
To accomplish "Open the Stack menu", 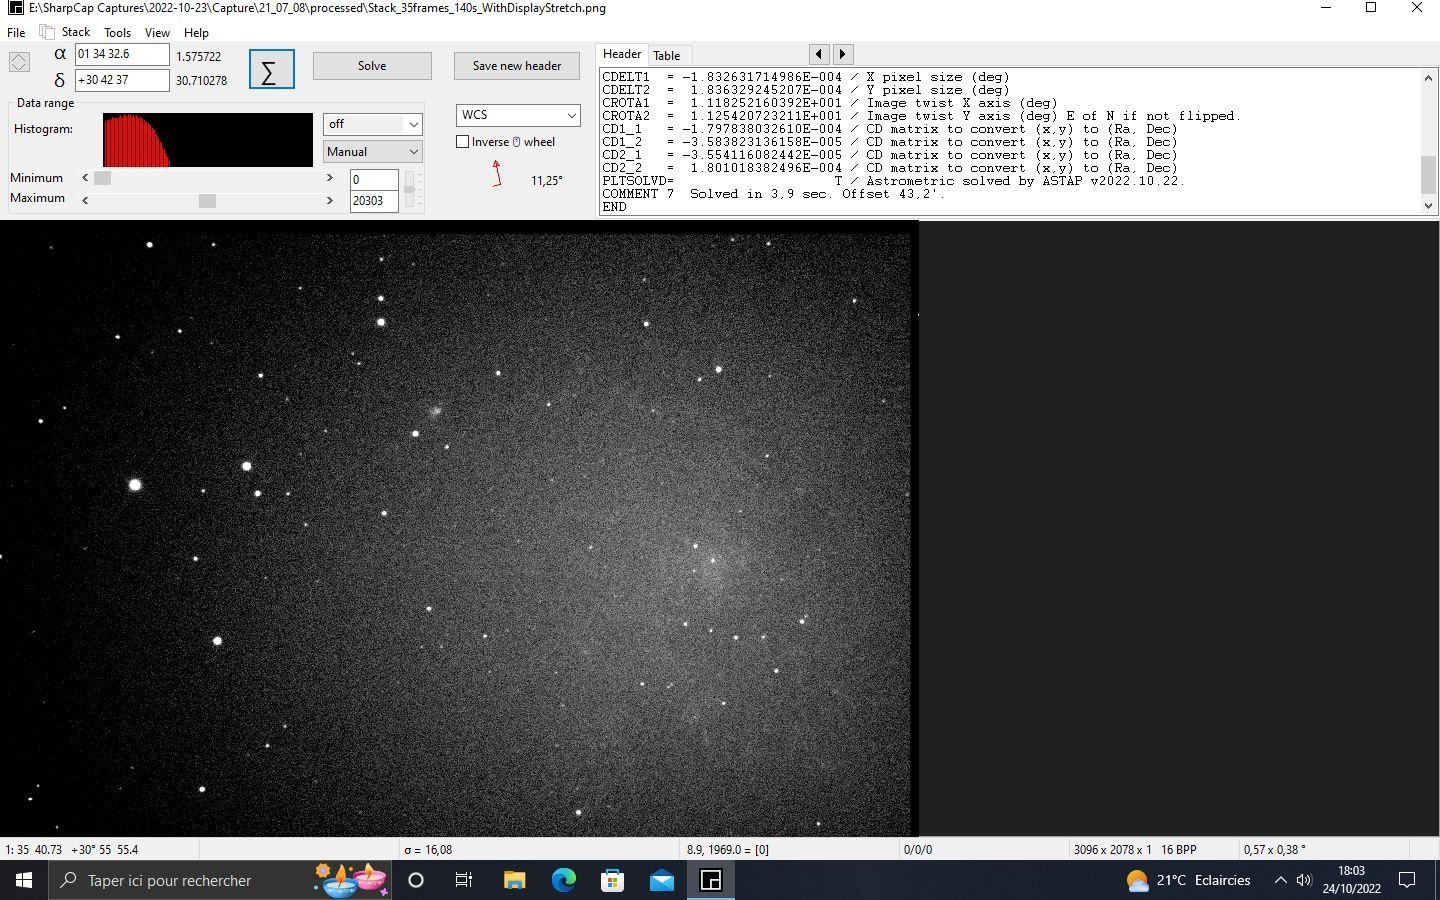I will point(76,32).
